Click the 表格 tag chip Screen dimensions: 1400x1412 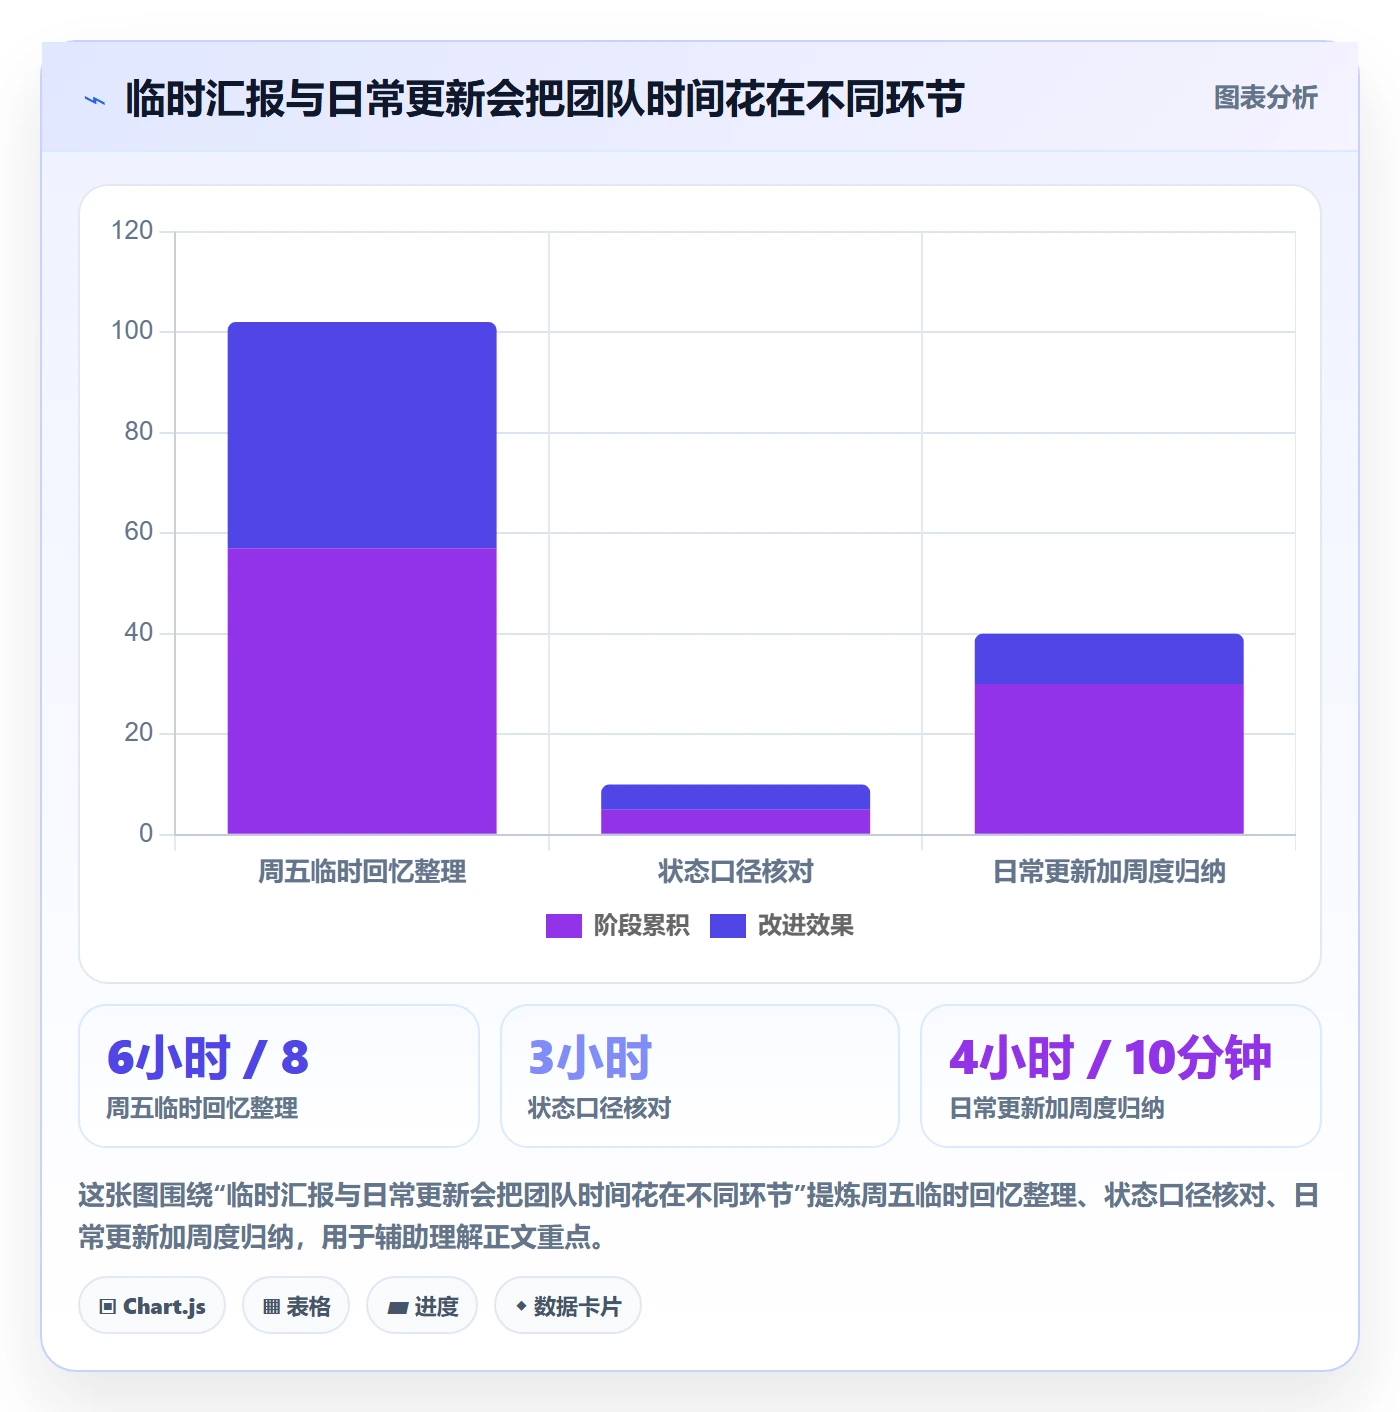pos(296,1305)
